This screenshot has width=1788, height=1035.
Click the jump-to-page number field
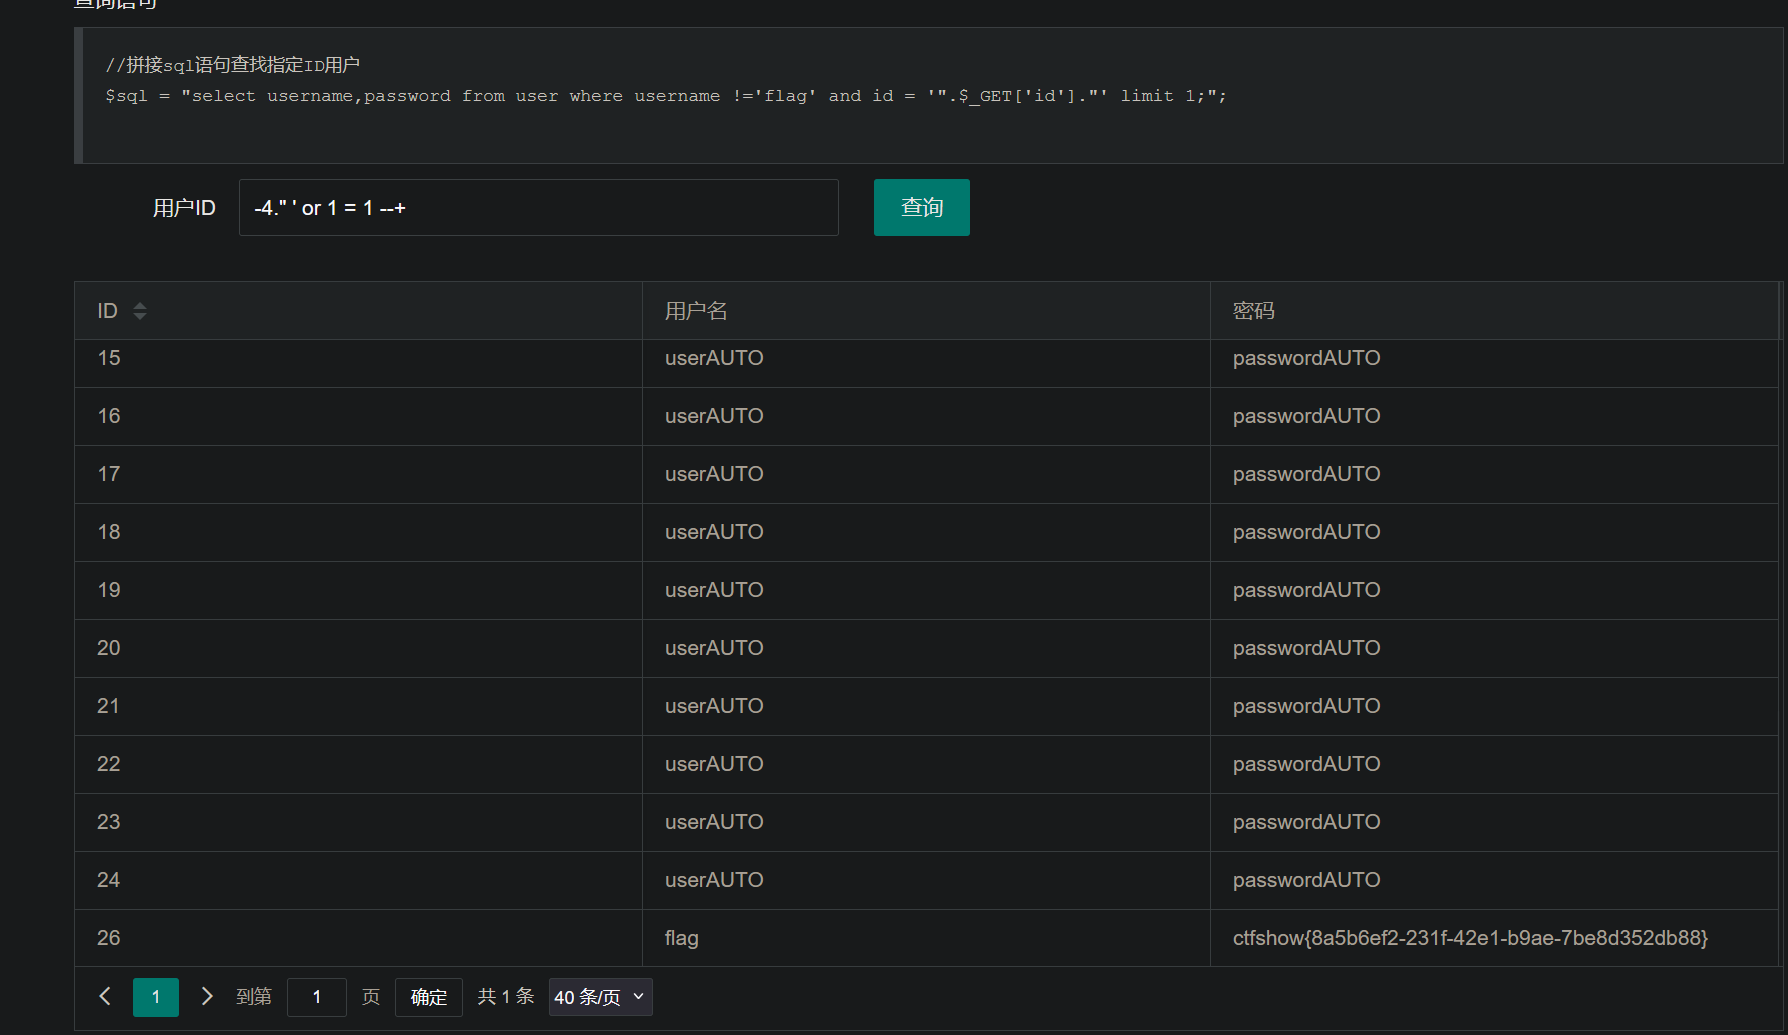[x=317, y=997]
